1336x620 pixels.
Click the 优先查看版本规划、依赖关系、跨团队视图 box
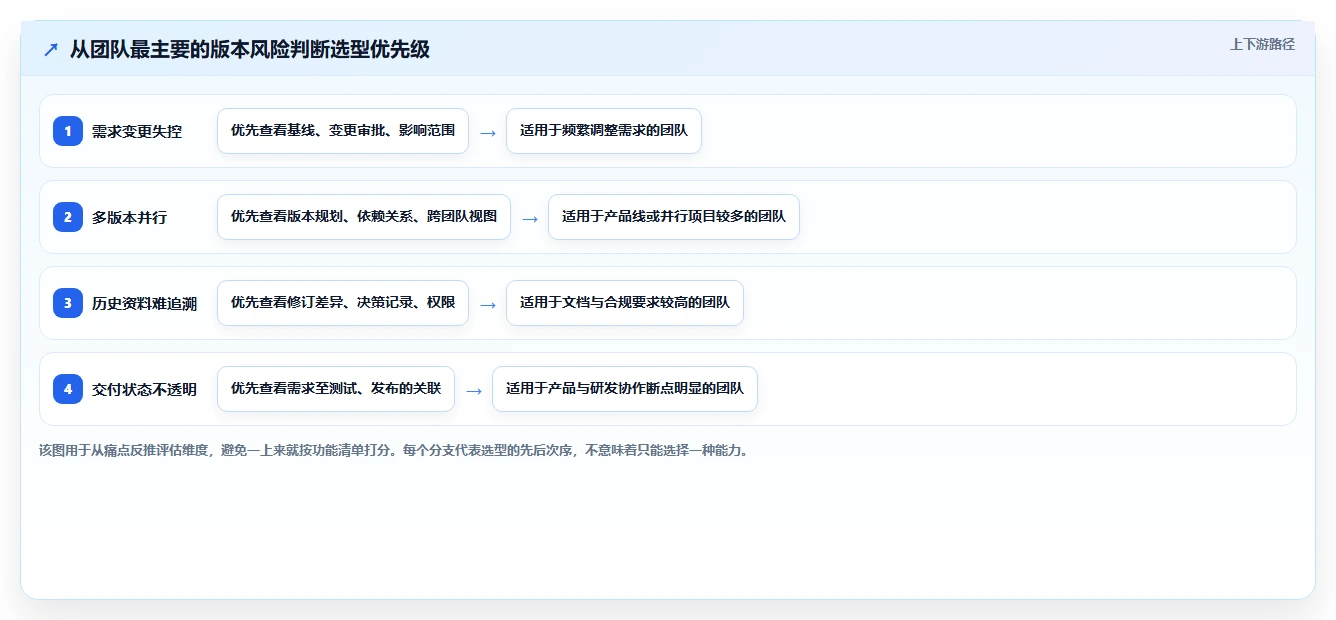pos(364,217)
